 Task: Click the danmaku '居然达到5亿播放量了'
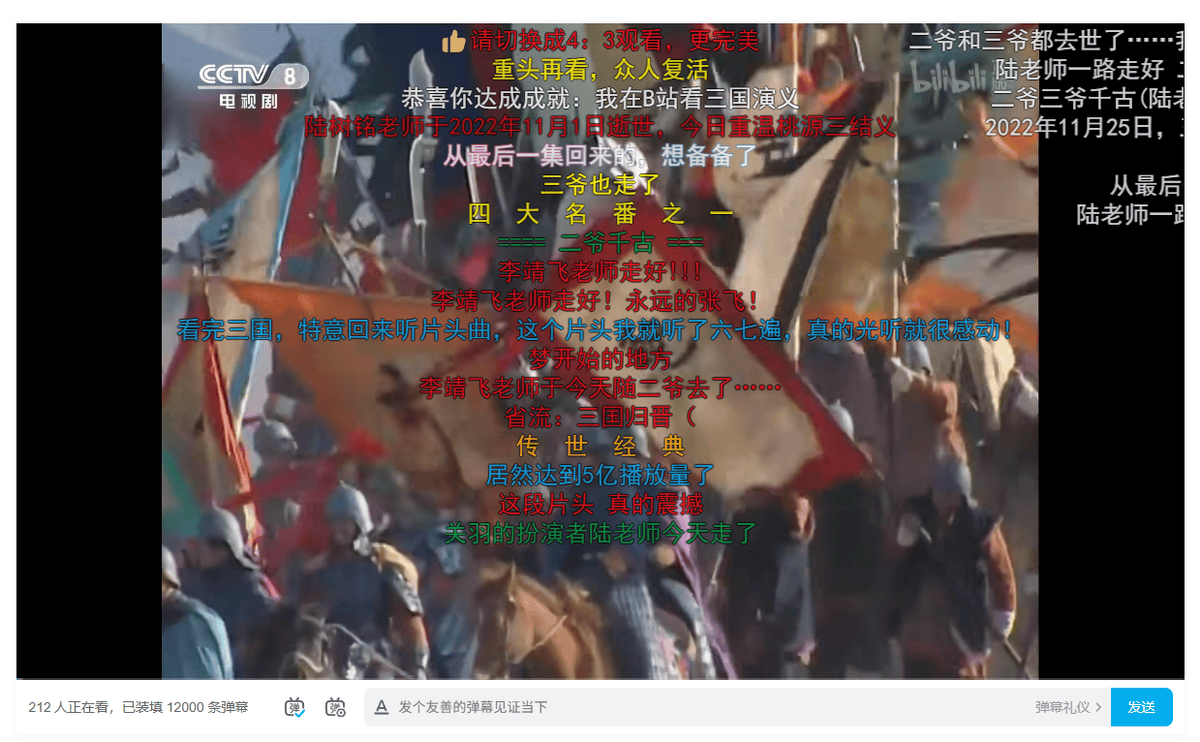point(600,474)
